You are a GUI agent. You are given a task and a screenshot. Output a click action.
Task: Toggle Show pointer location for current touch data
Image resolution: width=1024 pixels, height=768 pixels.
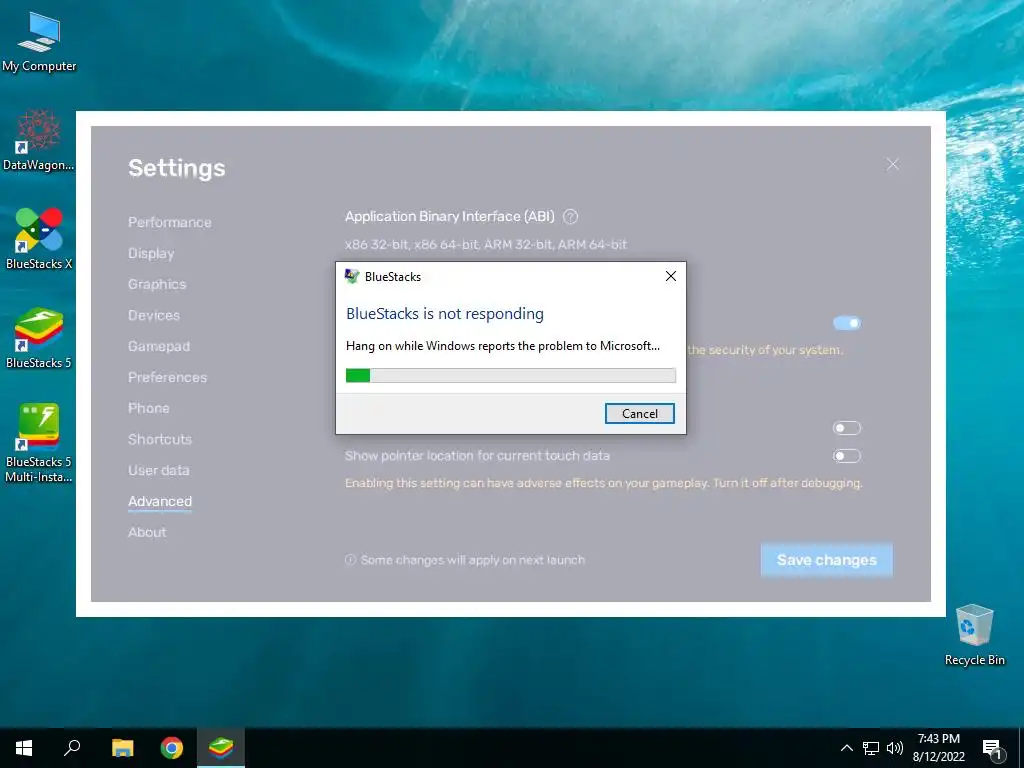coord(846,456)
